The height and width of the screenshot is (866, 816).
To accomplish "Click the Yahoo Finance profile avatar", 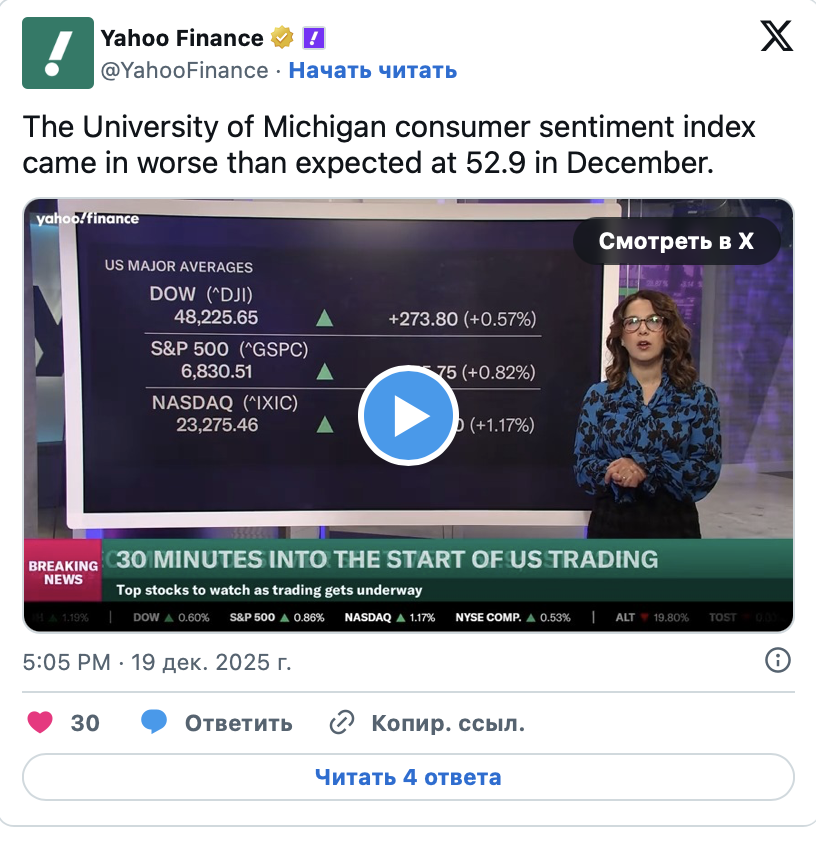I will point(58,53).
